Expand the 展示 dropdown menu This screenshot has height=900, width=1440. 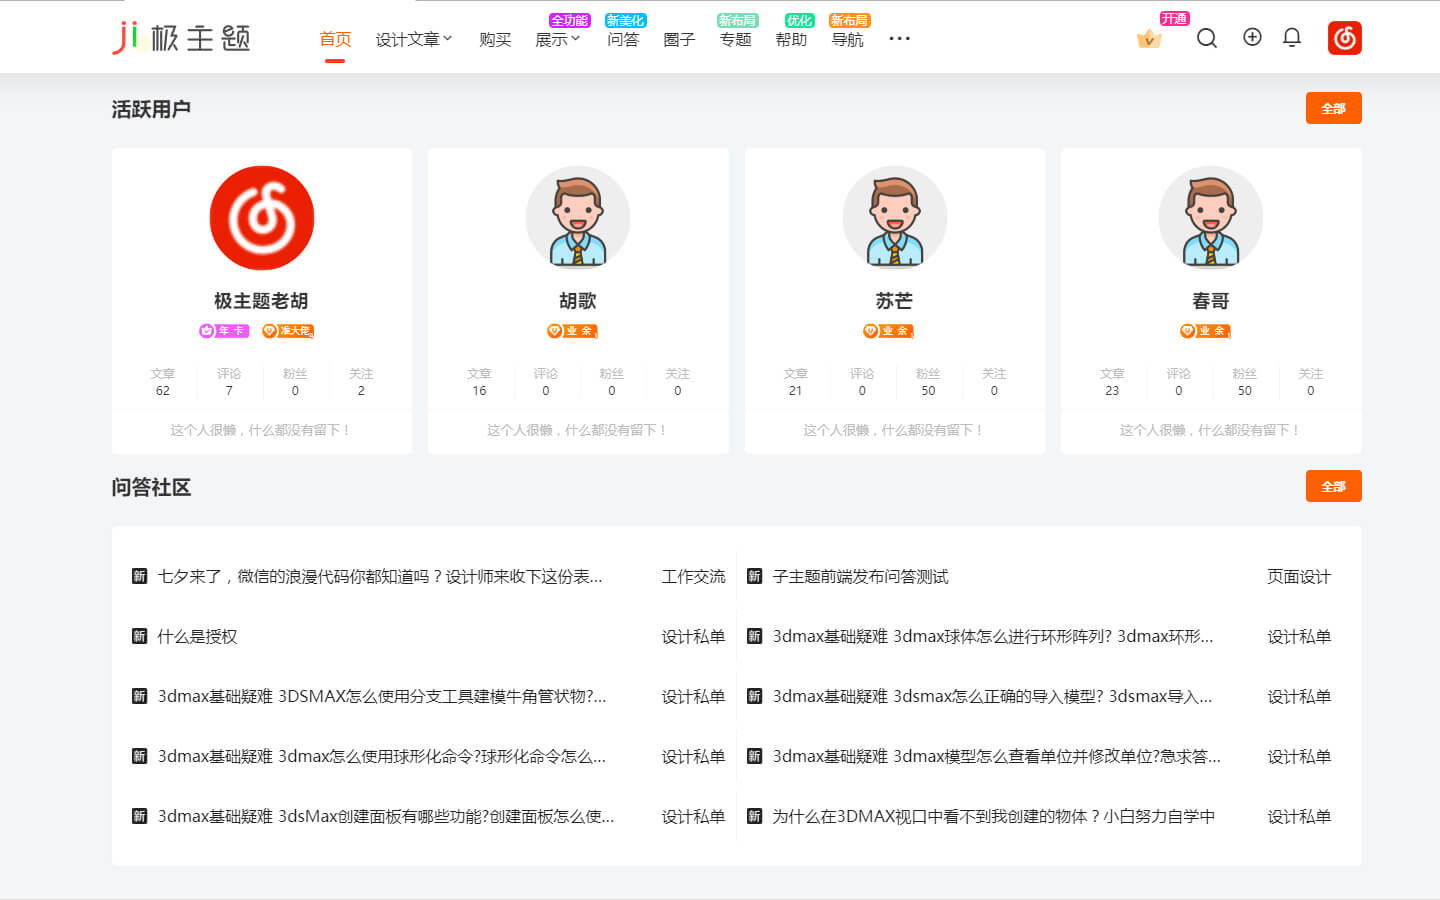[557, 39]
